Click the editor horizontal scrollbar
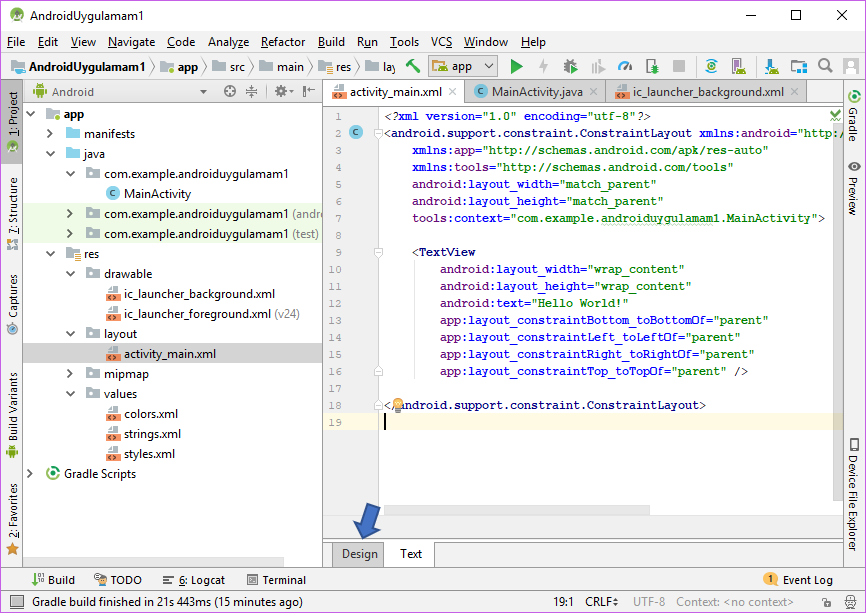Viewport: 866px width, 613px height. pyautogui.click(x=516, y=510)
